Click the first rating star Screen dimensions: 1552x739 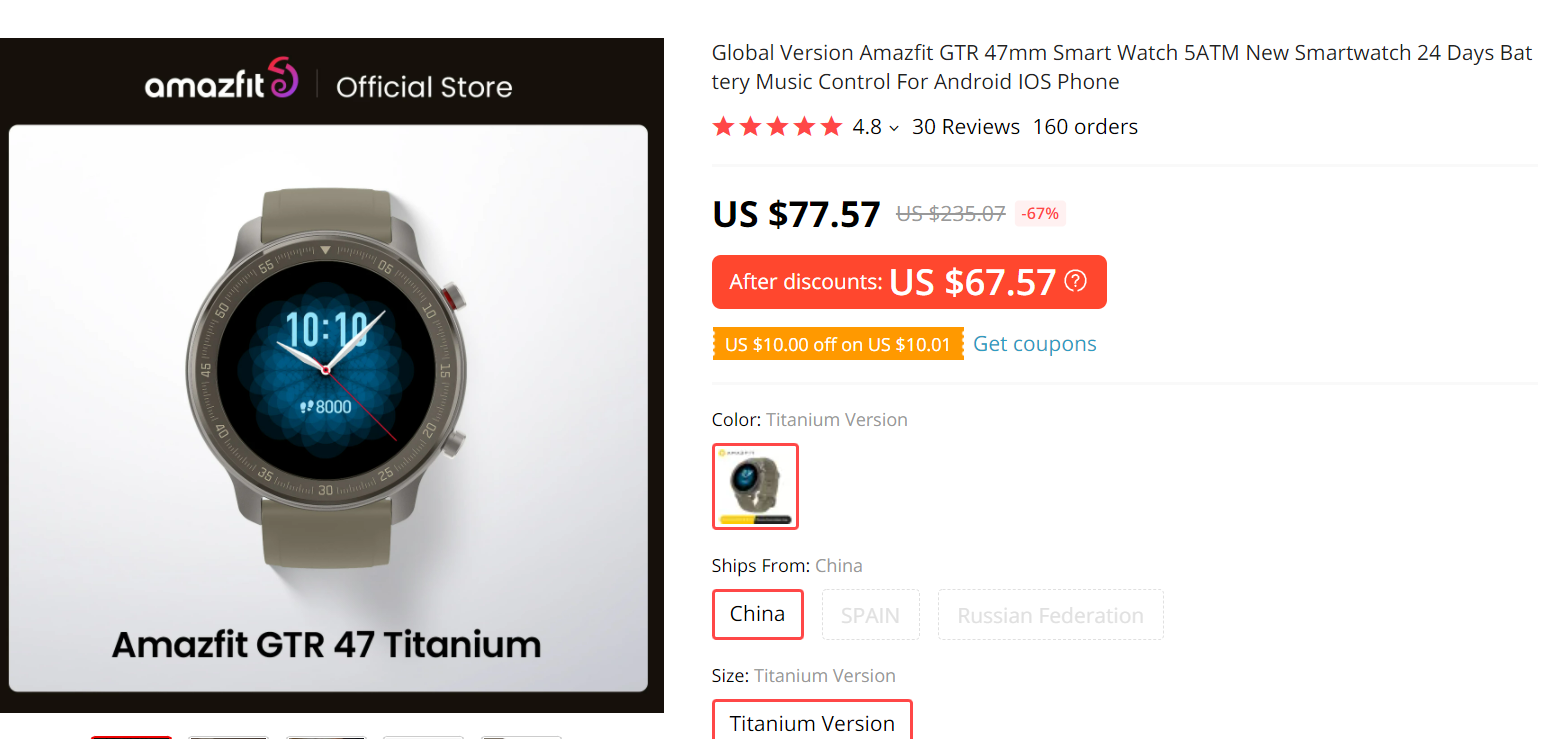coord(723,126)
